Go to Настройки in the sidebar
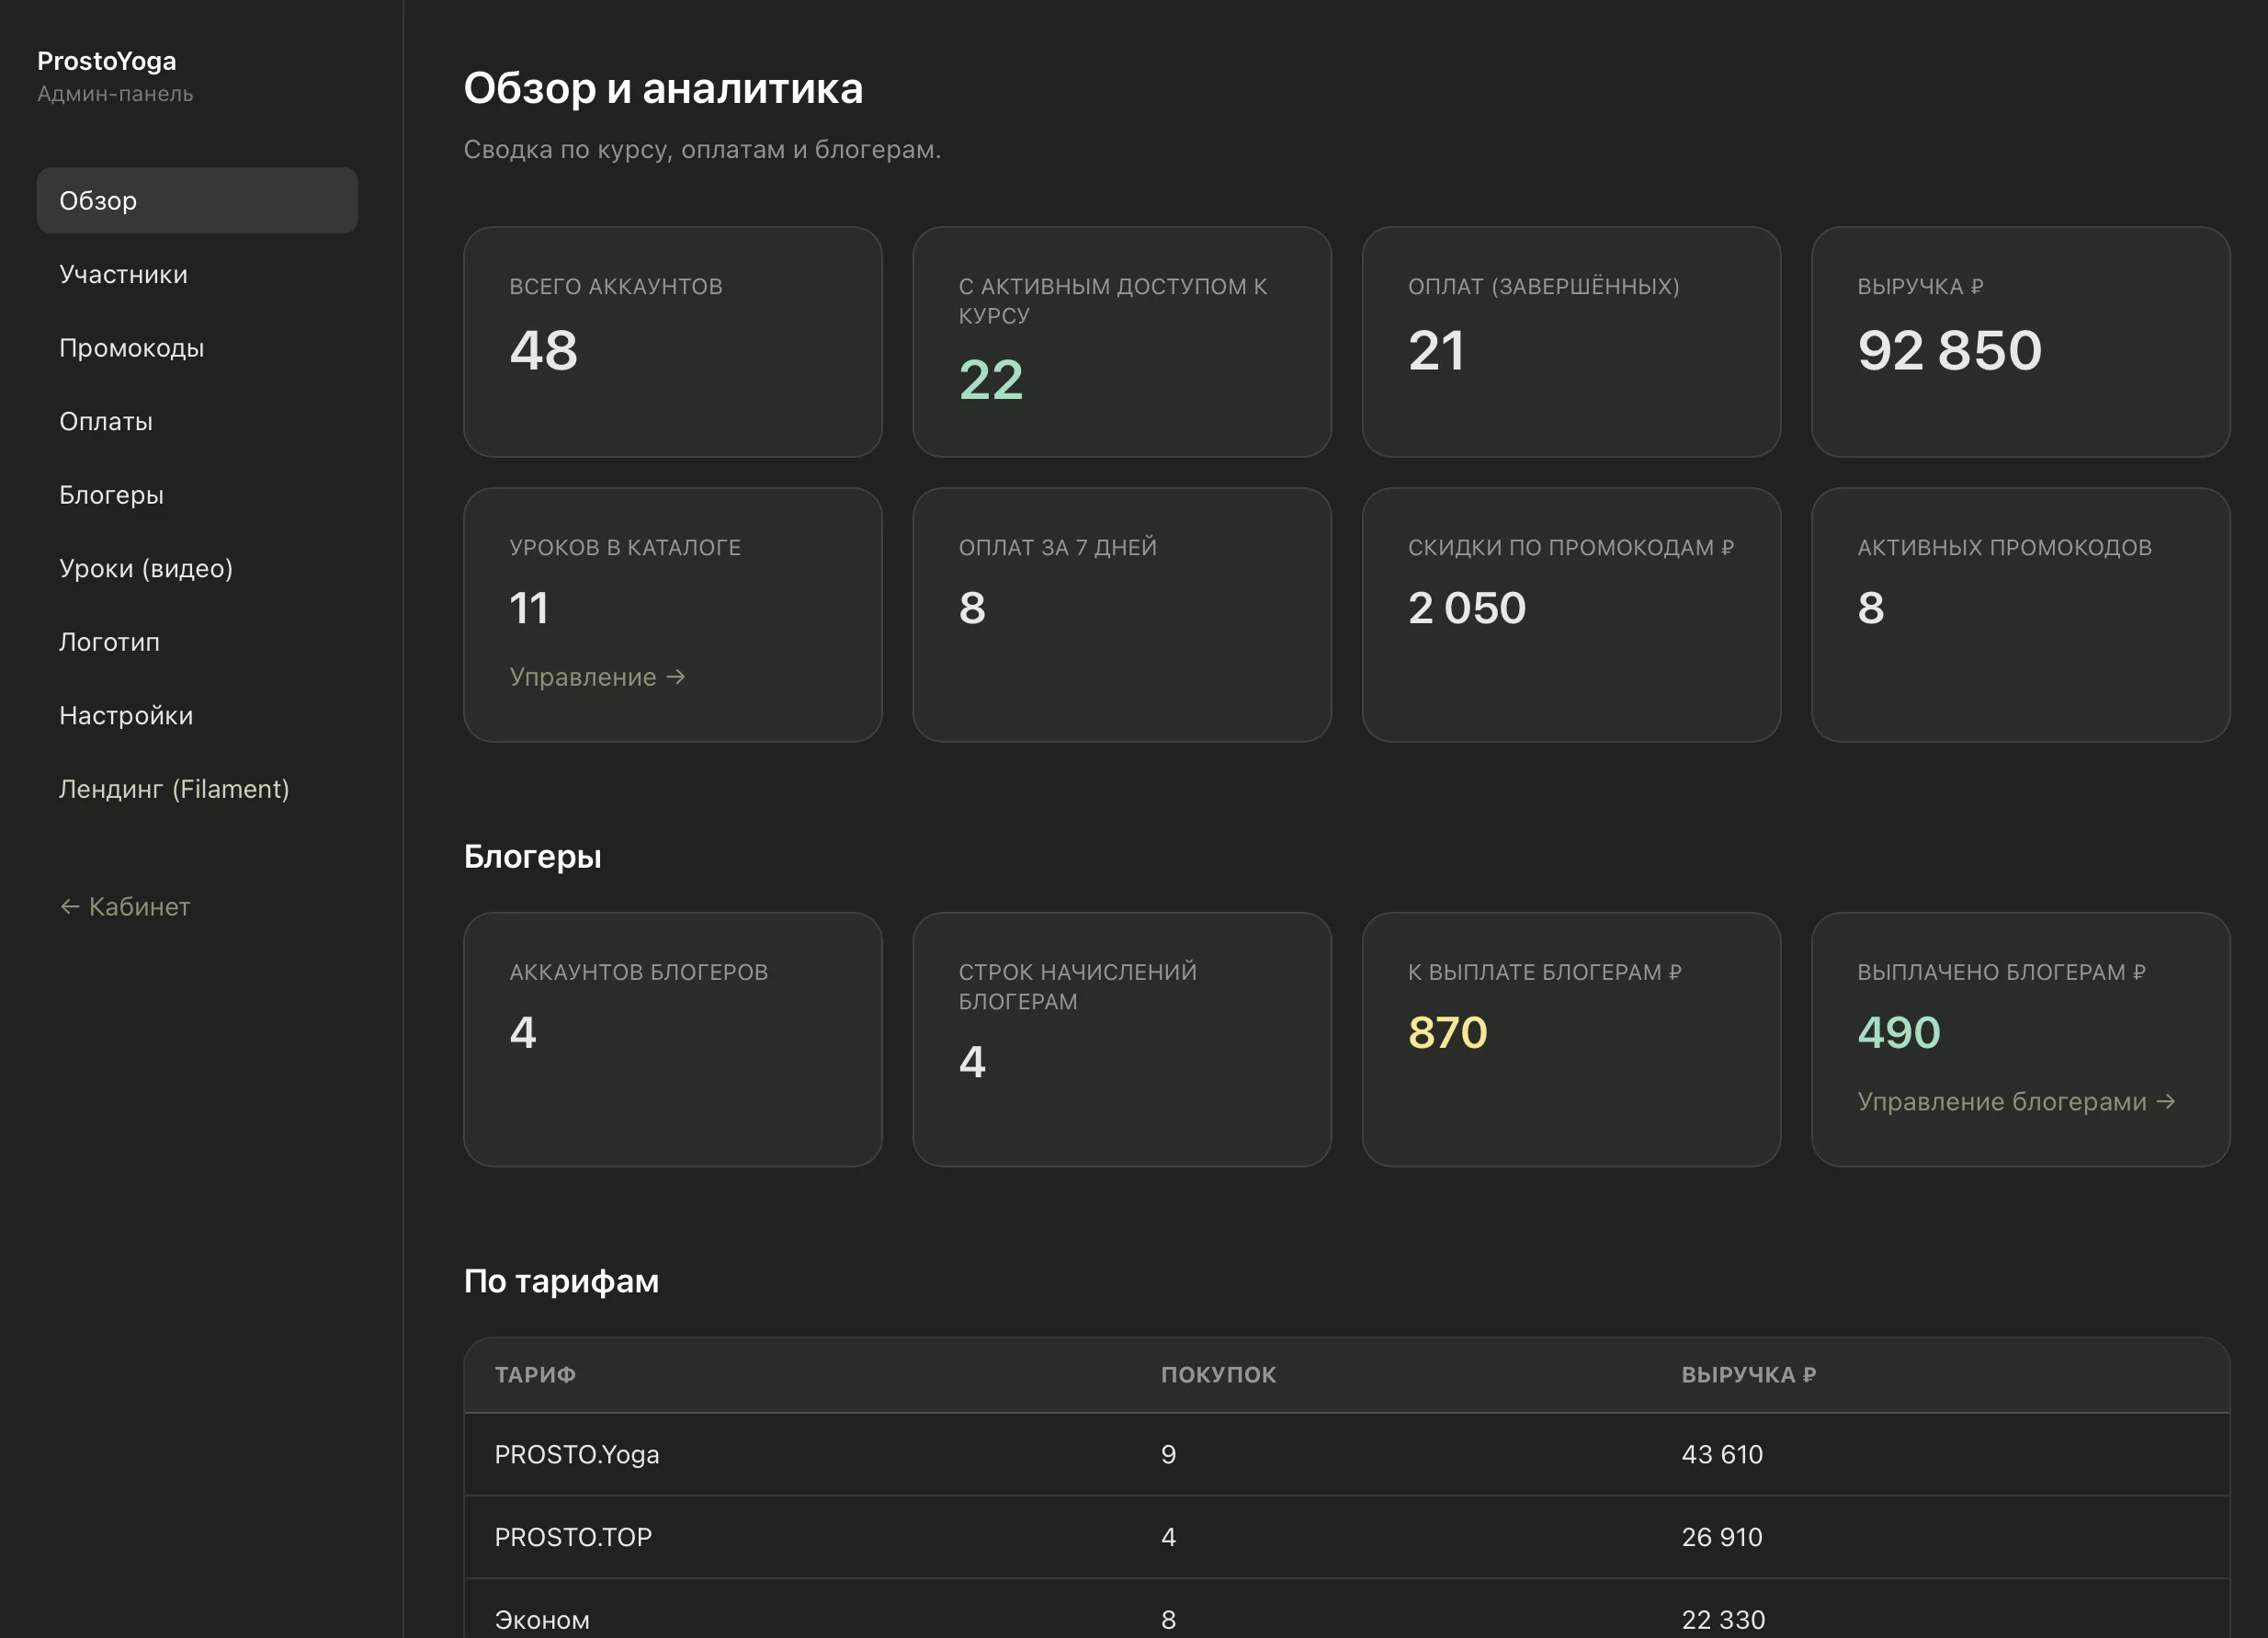This screenshot has height=1638, width=2268. click(x=197, y=715)
